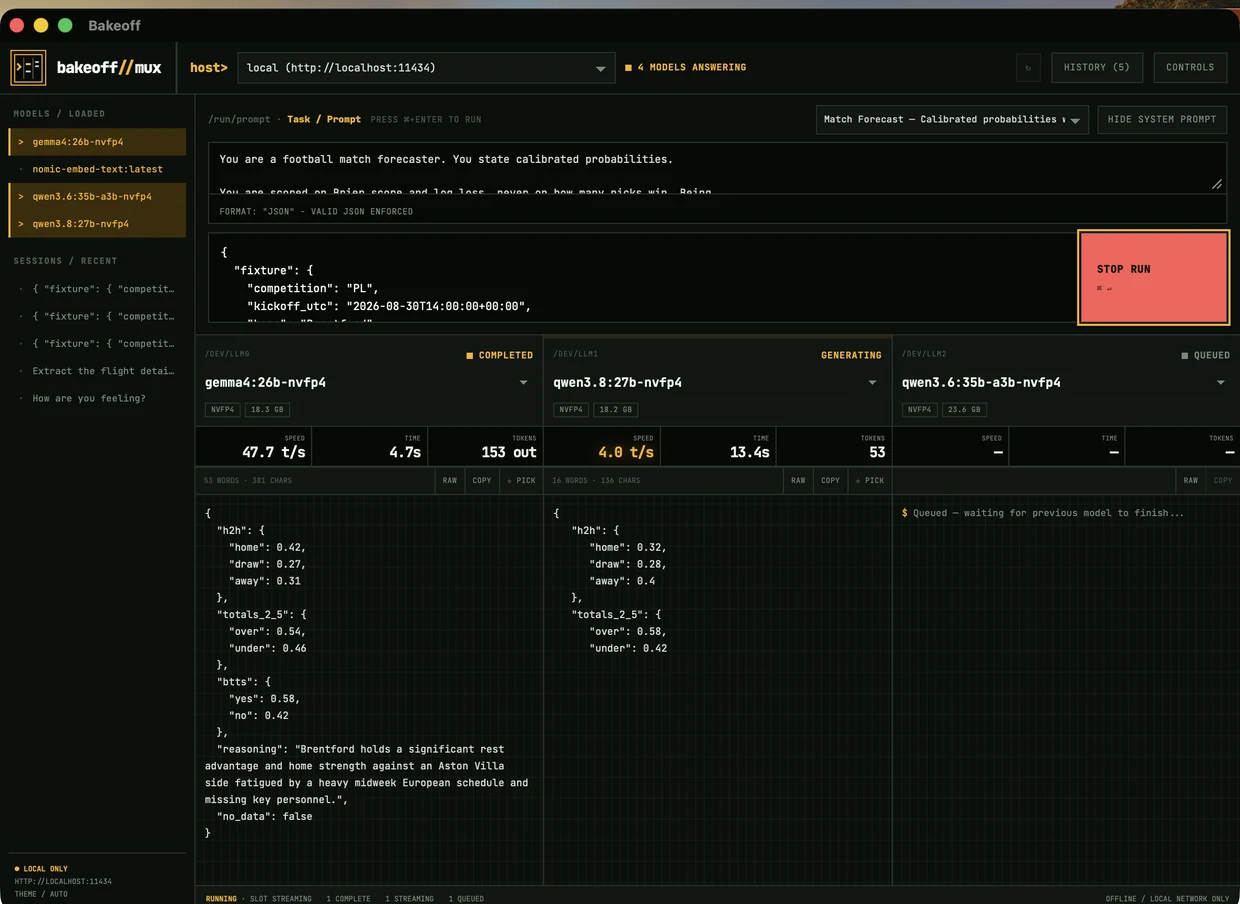Click the LOCAL ONLY indicator in sidebar
The width and height of the screenshot is (1240, 904).
click(x=41, y=869)
